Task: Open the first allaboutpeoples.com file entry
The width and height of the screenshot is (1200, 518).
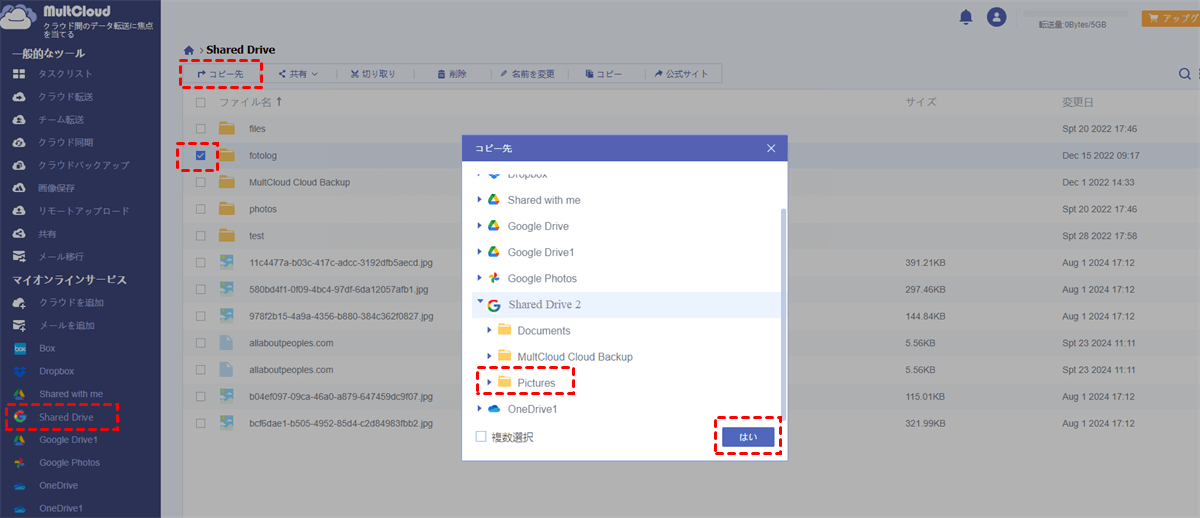Action: (291, 343)
